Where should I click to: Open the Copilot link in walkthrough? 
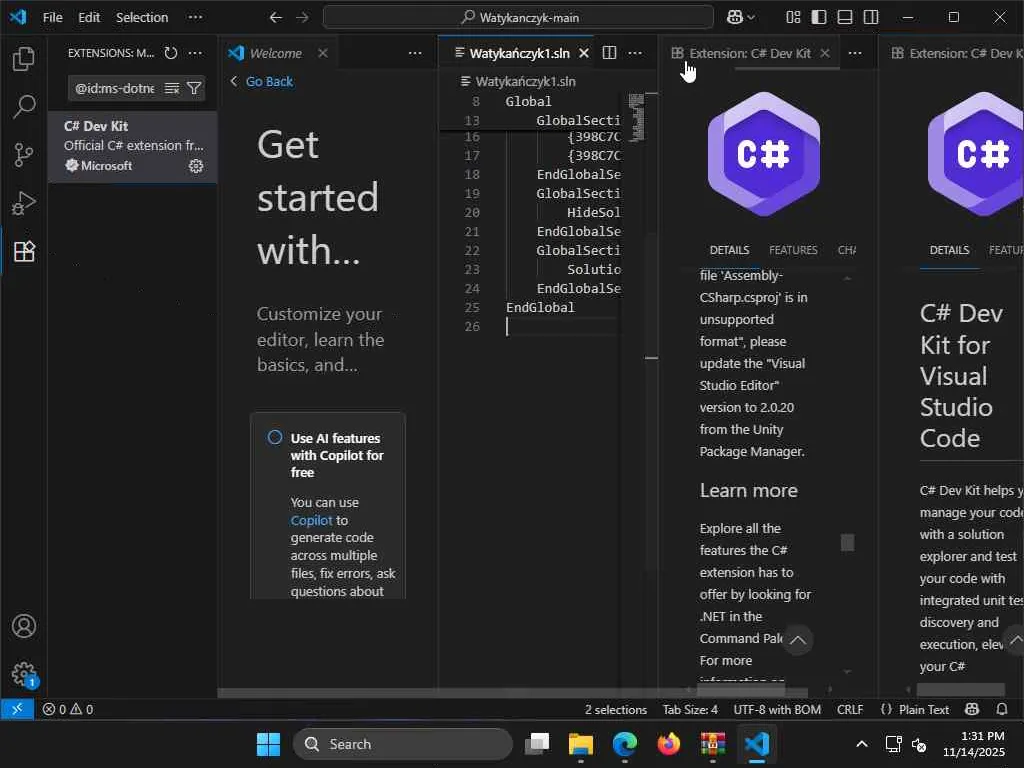[312, 520]
